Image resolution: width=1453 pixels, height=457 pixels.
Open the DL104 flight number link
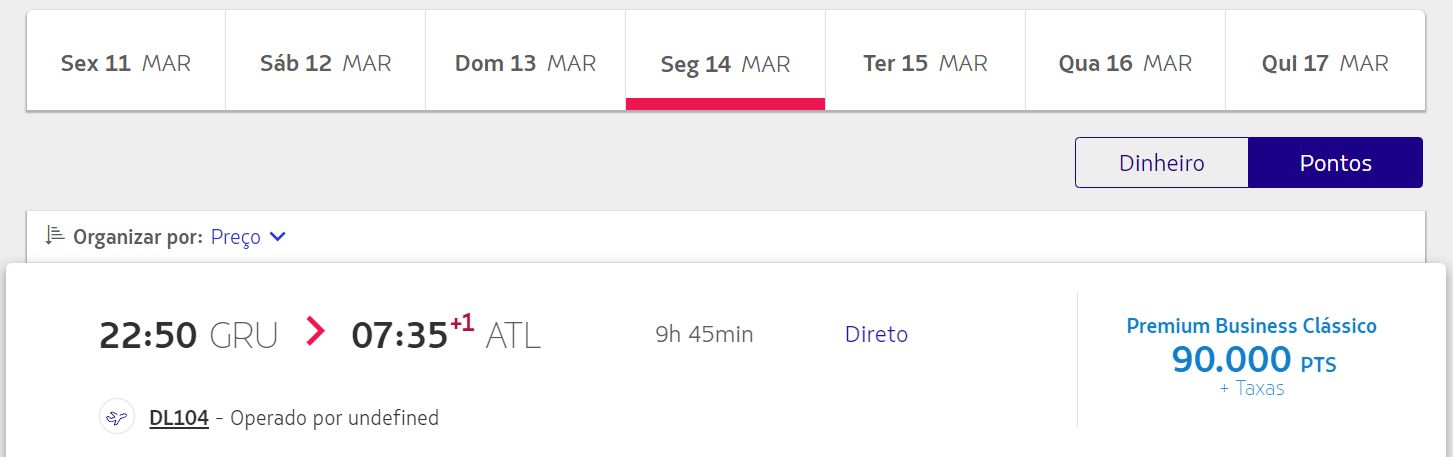coord(179,418)
